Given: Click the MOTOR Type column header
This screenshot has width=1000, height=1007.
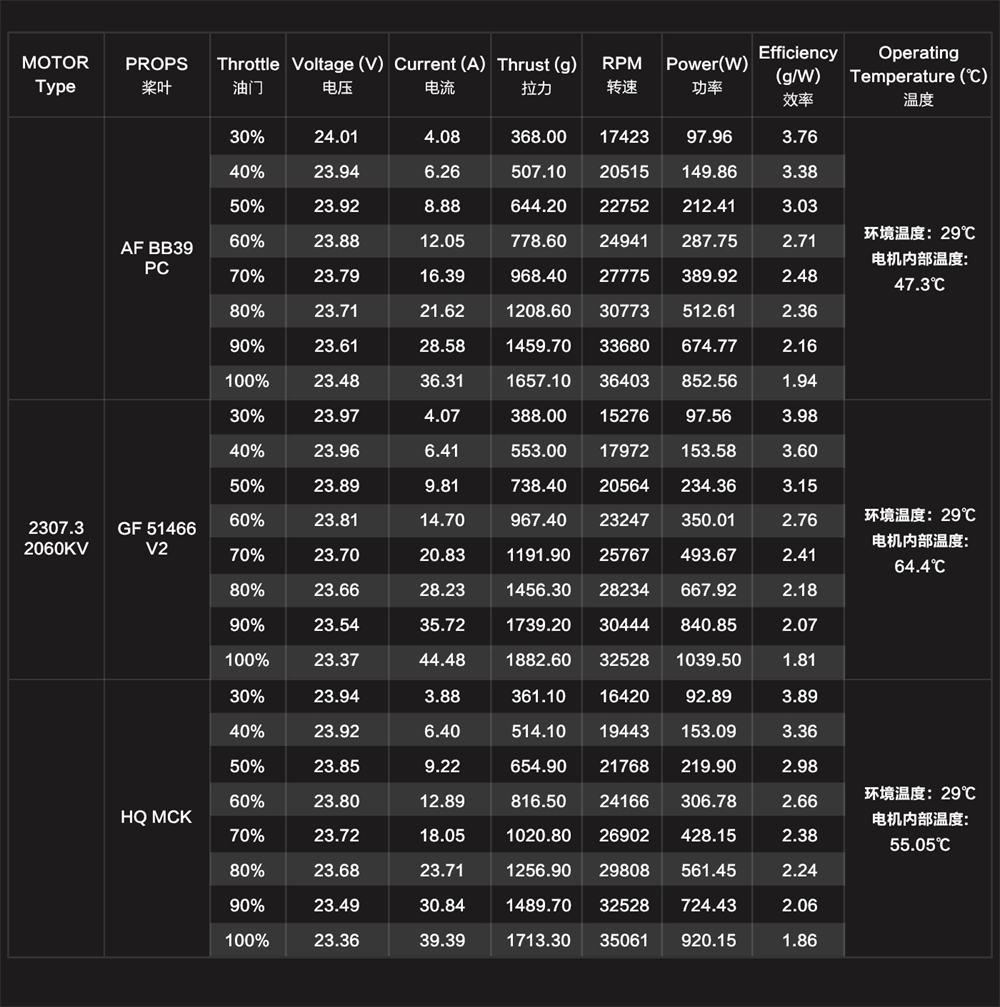Looking at the screenshot, I should tap(55, 74).
